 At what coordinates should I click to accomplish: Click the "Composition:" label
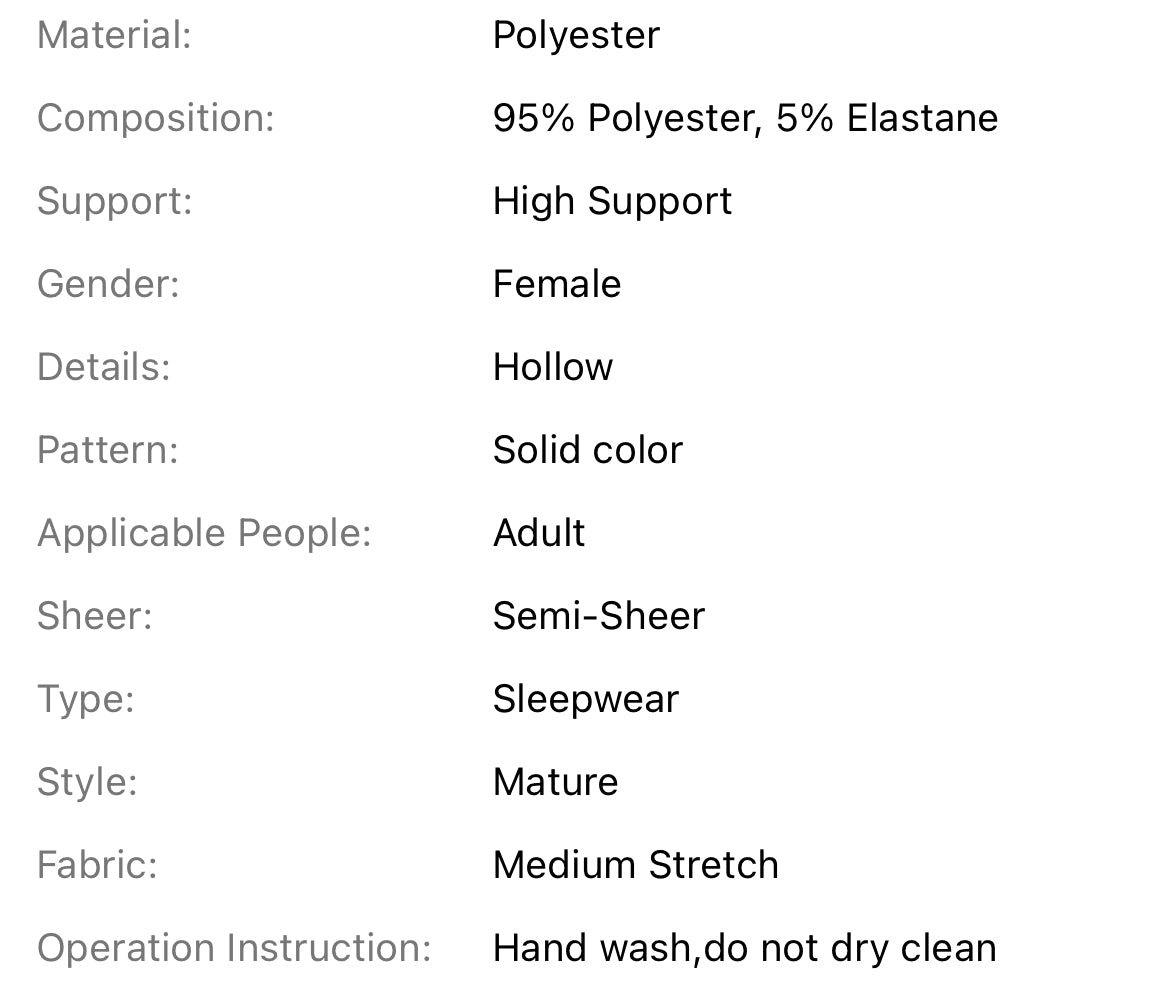coord(155,119)
